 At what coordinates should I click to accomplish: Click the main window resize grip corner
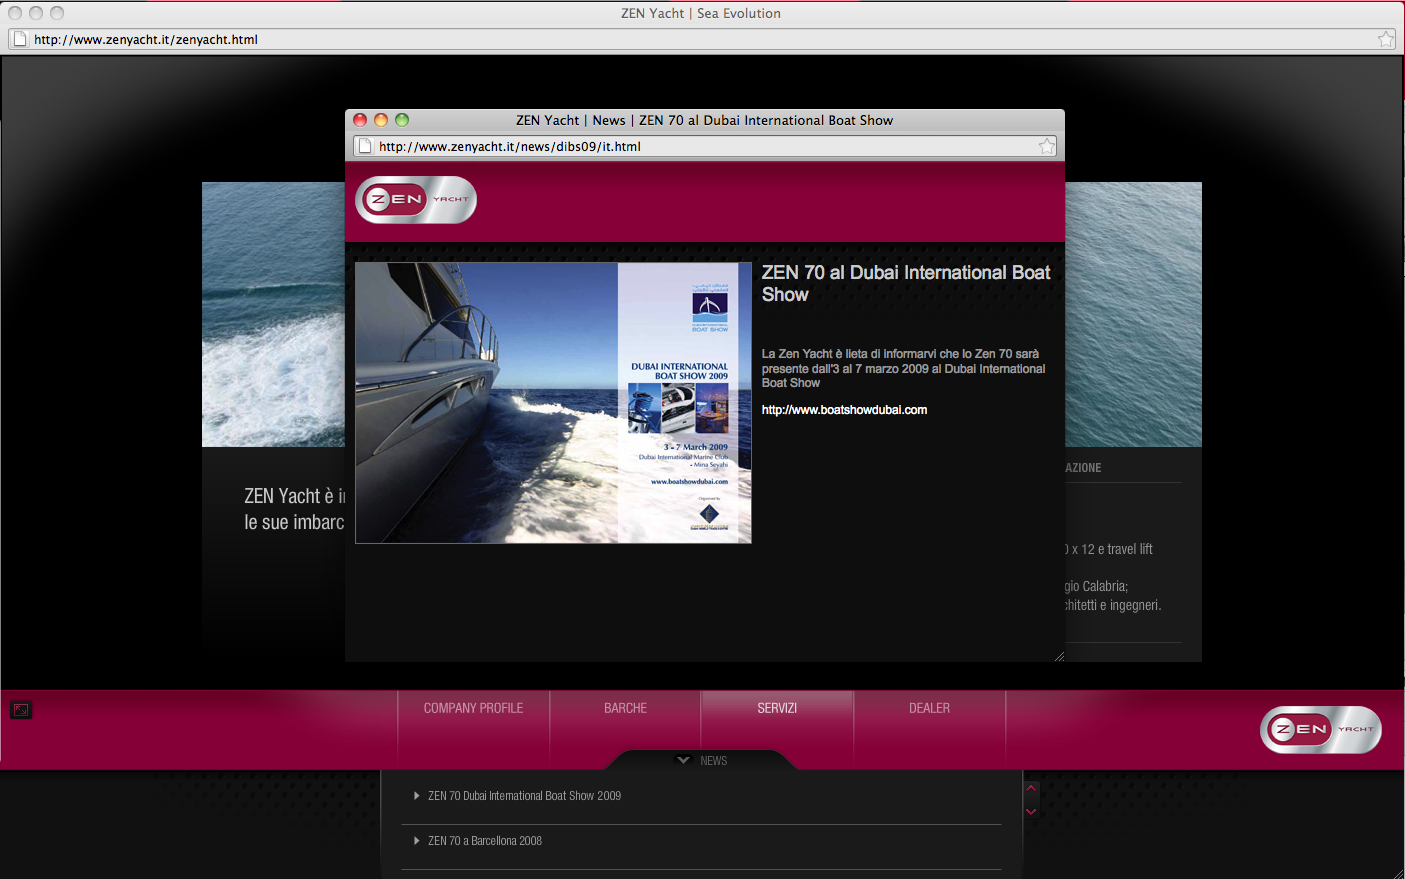pos(1397,872)
